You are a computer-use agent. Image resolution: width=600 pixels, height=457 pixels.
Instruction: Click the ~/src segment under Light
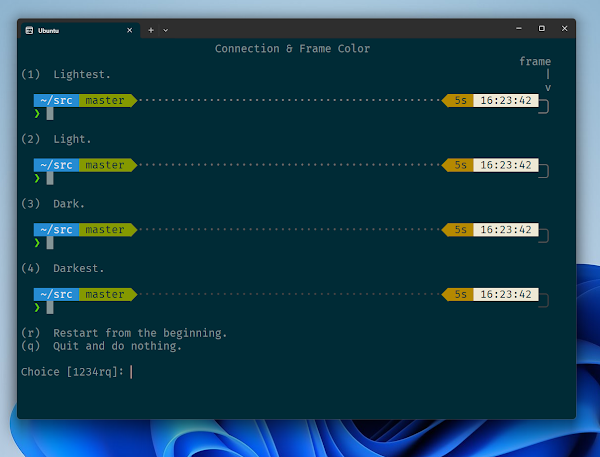coord(56,165)
